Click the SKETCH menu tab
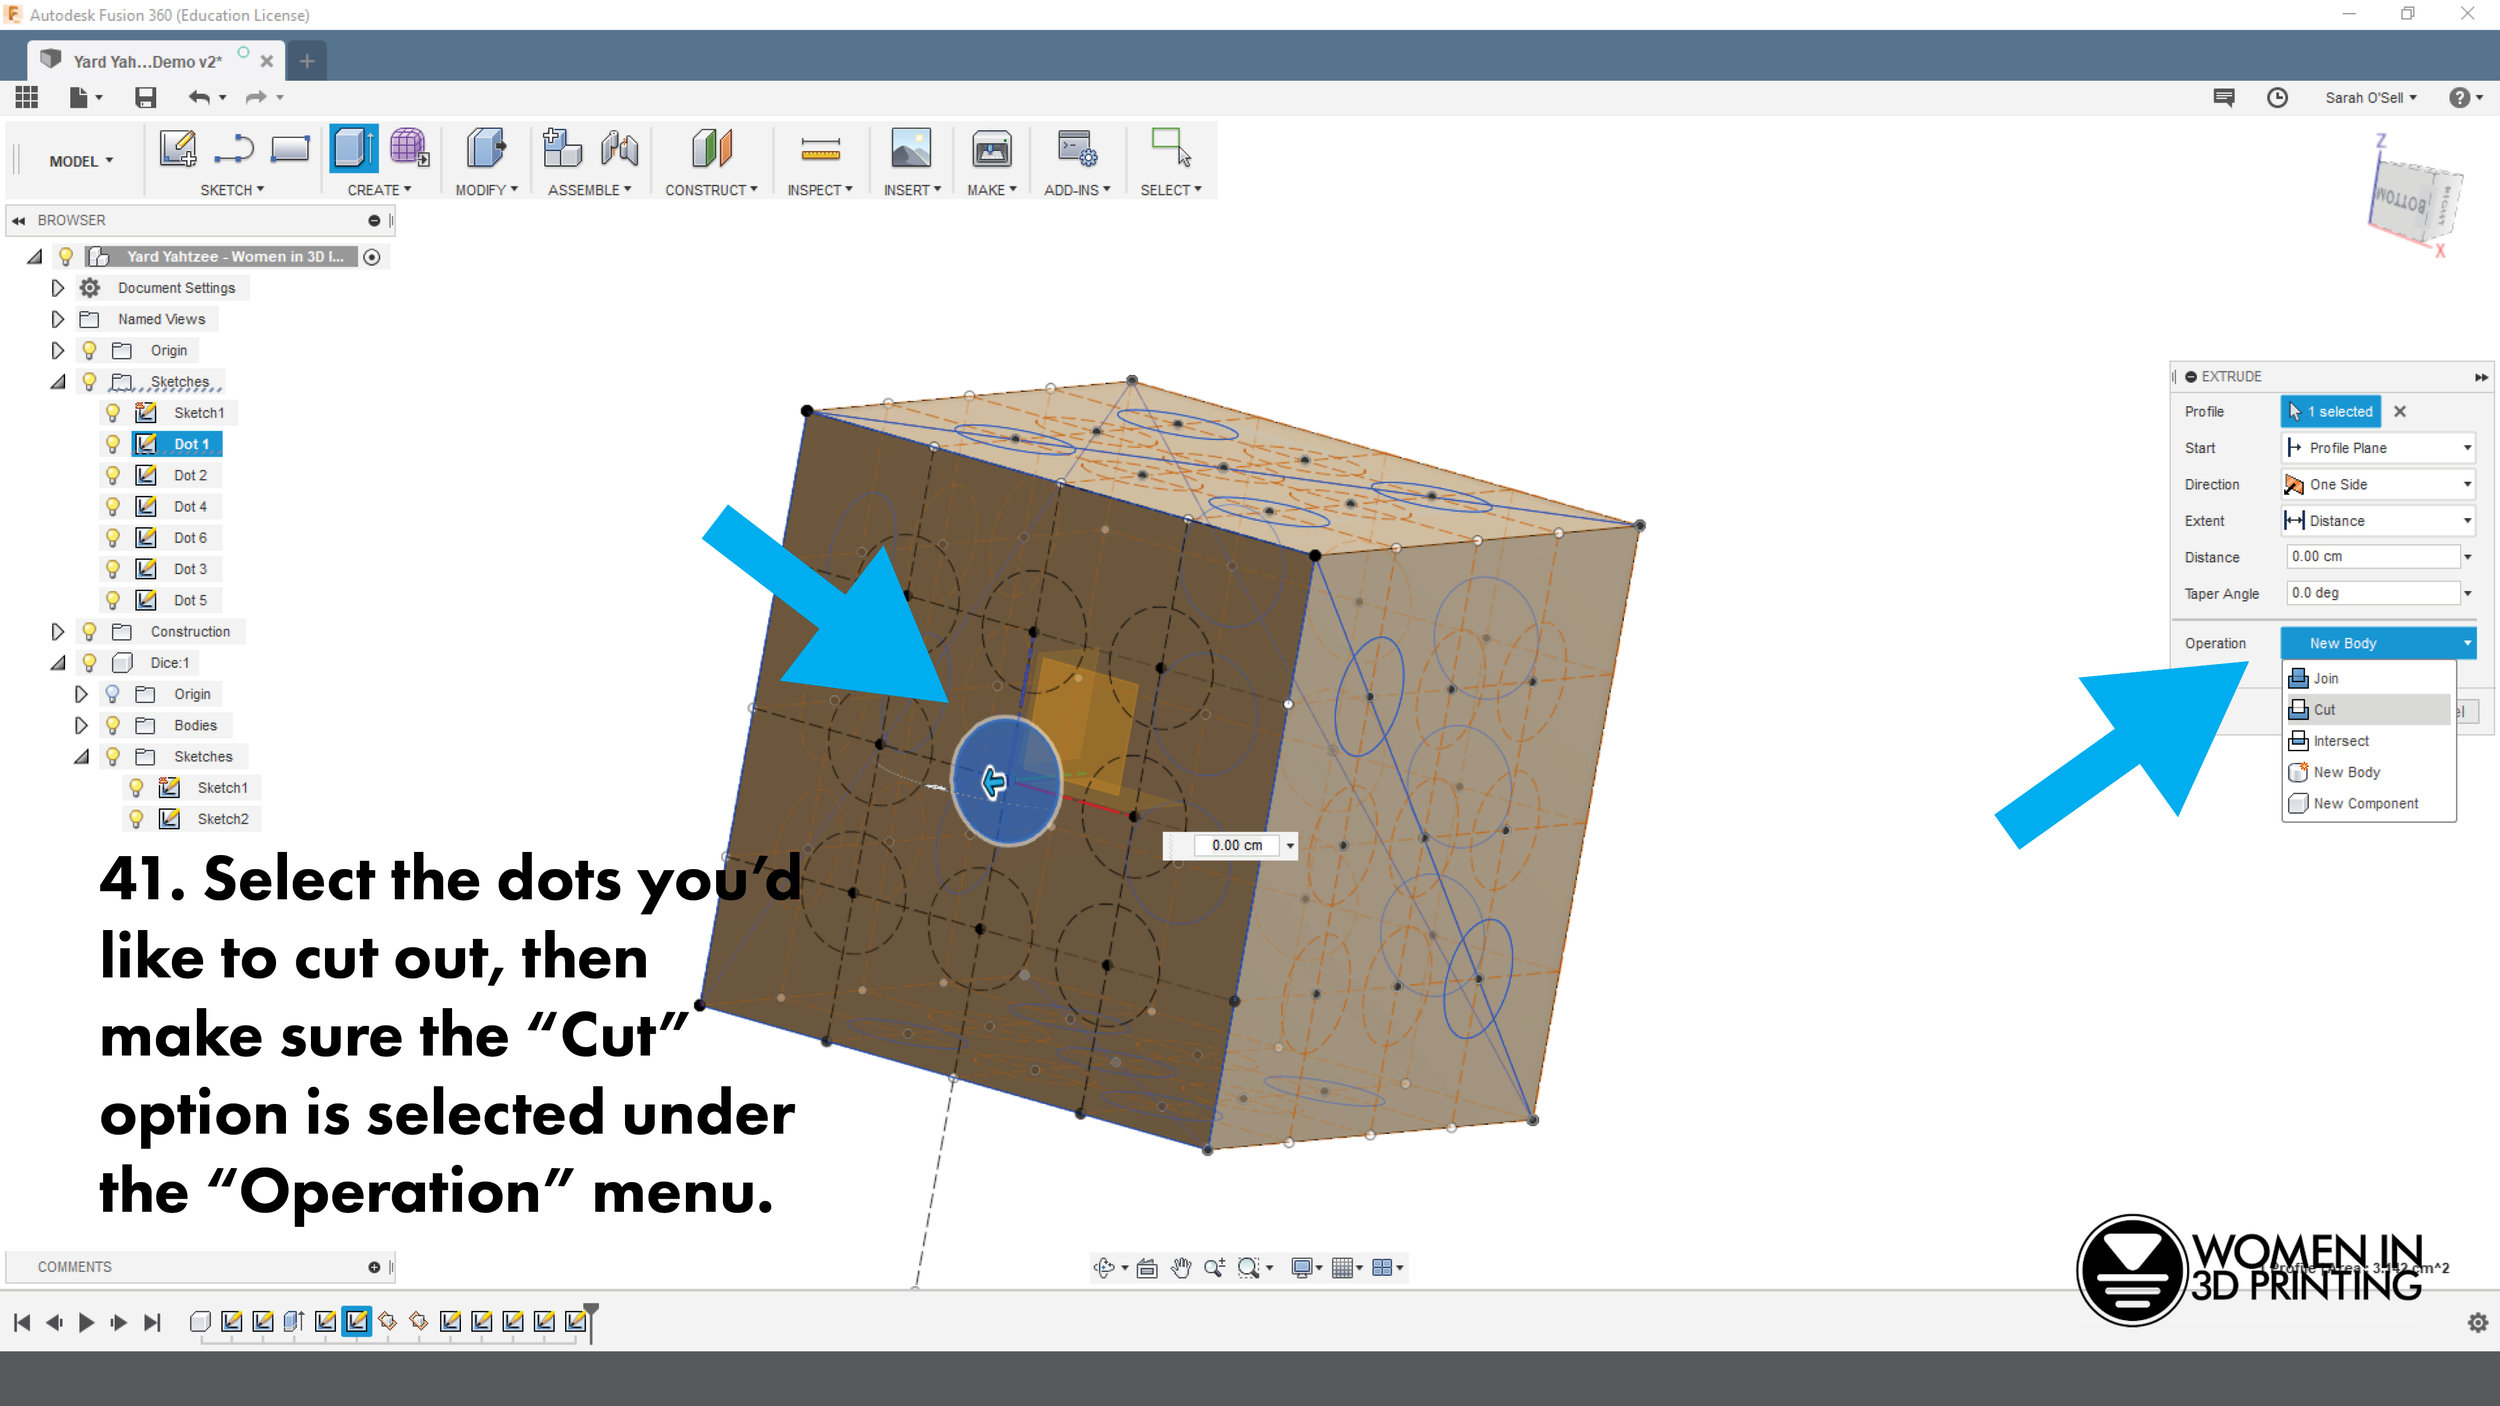This screenshot has height=1406, width=2500. tap(228, 189)
